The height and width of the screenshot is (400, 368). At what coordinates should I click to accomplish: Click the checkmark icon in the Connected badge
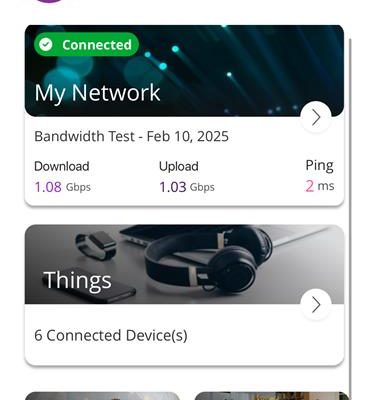(x=45, y=44)
